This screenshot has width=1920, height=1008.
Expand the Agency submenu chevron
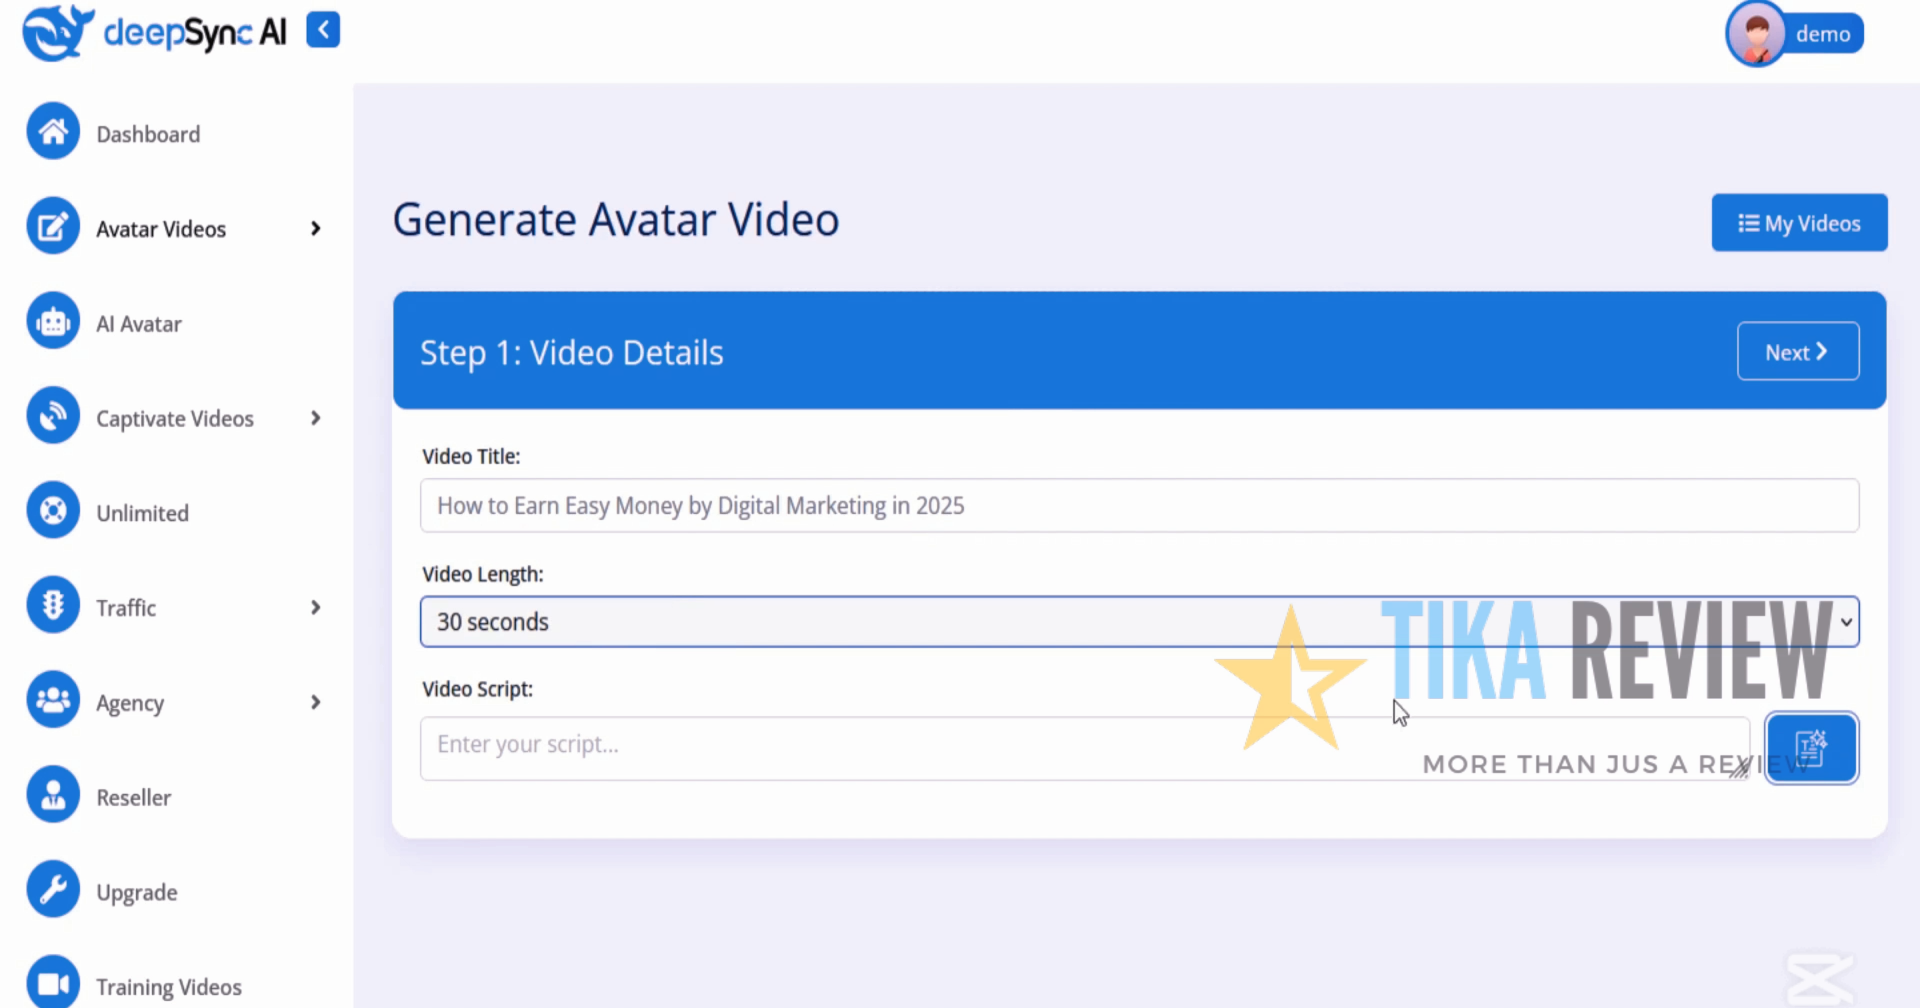[x=316, y=702]
